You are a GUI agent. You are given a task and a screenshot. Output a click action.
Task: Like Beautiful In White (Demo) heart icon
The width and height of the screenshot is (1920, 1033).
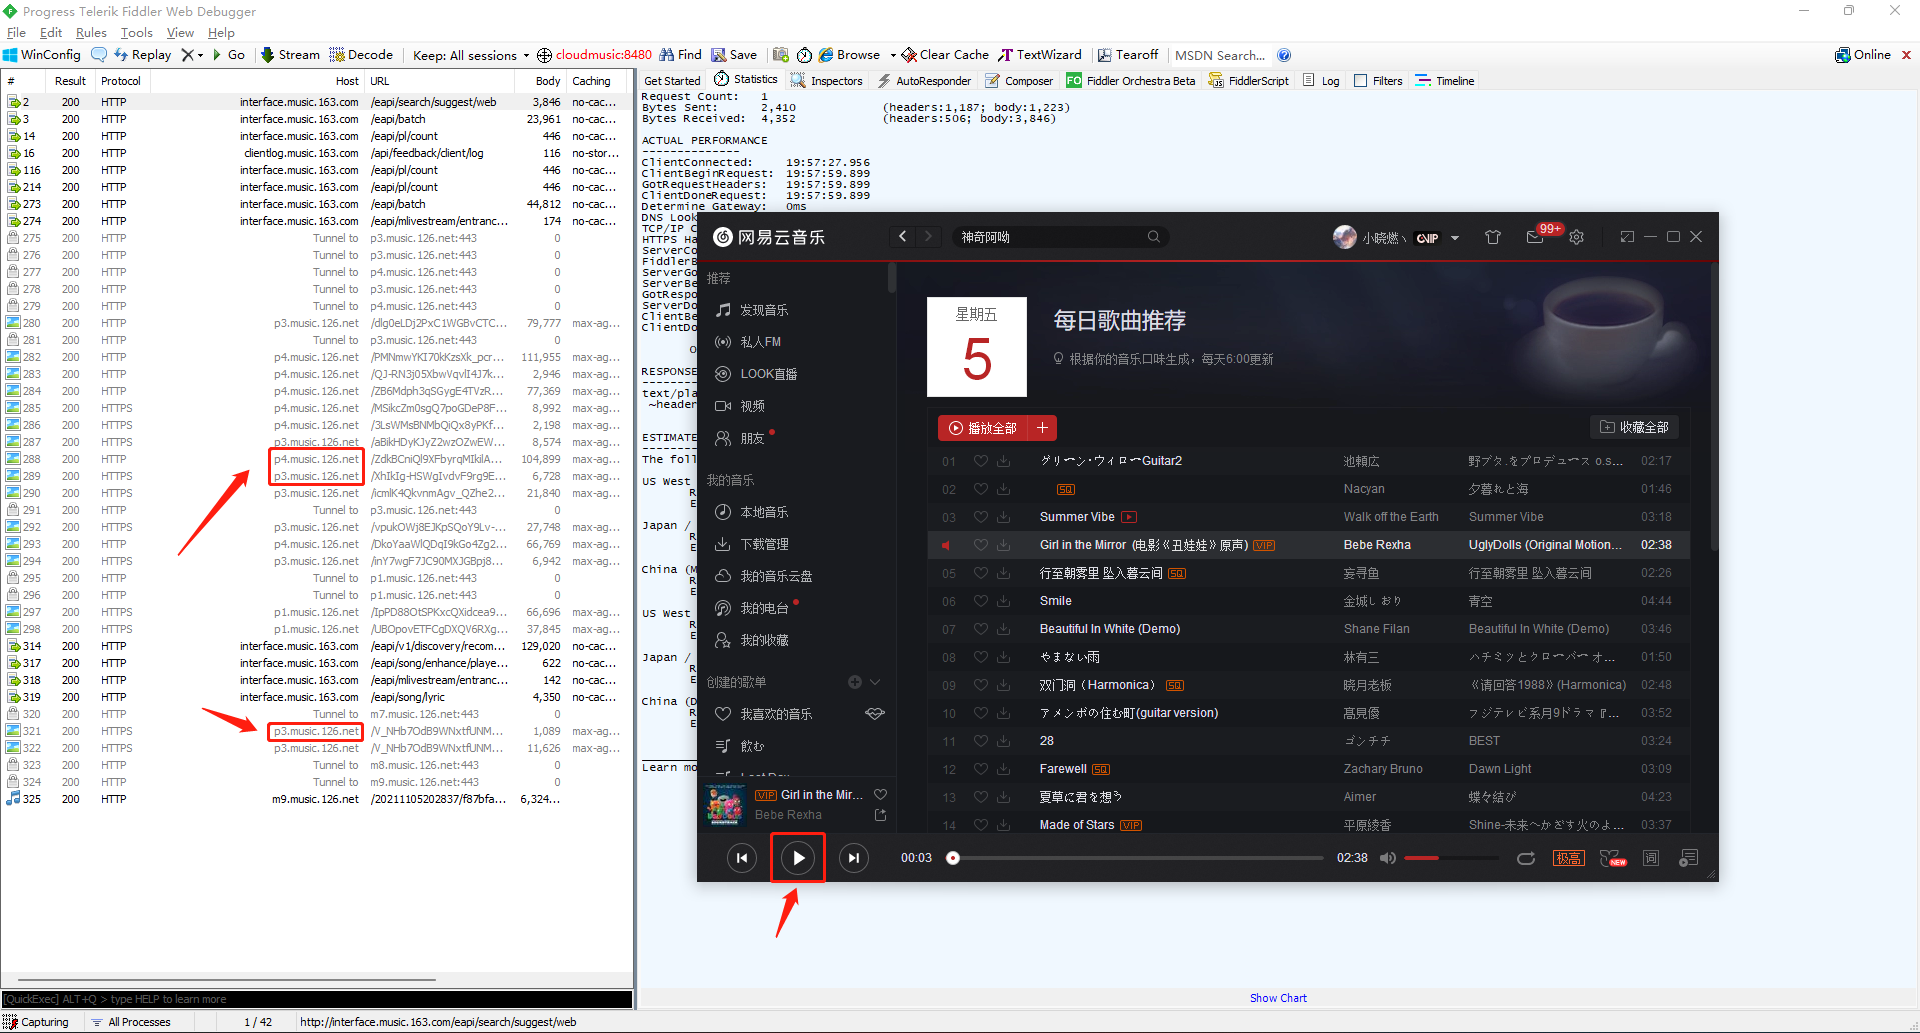pos(981,629)
